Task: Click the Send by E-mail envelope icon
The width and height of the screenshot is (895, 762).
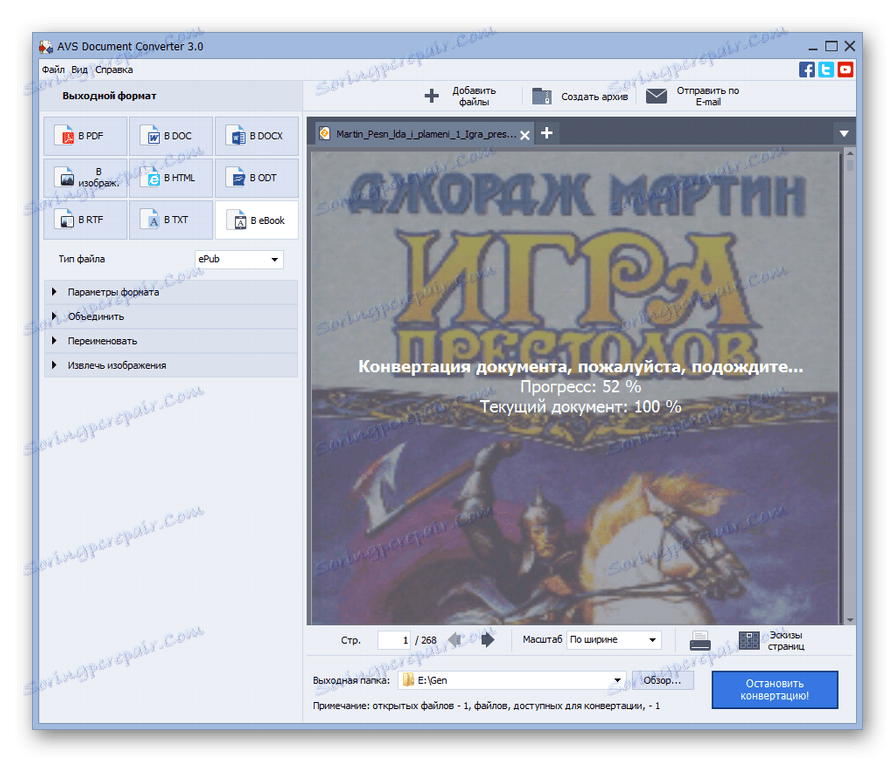Action: pyautogui.click(x=656, y=96)
